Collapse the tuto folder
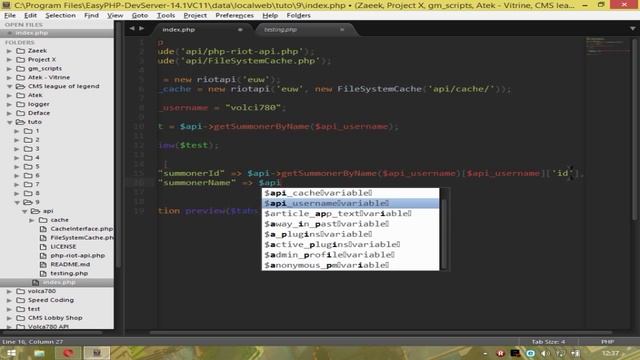Screen dimensions: 640x360 9,122
